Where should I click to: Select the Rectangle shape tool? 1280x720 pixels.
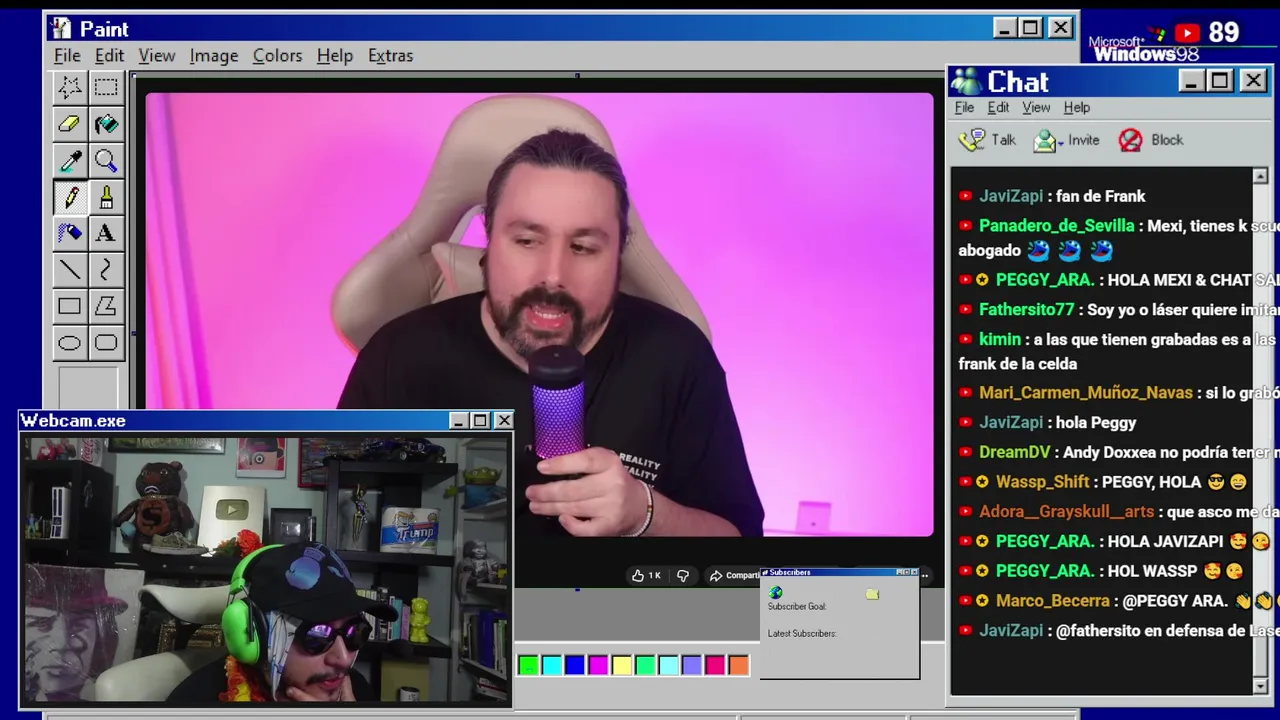69,306
